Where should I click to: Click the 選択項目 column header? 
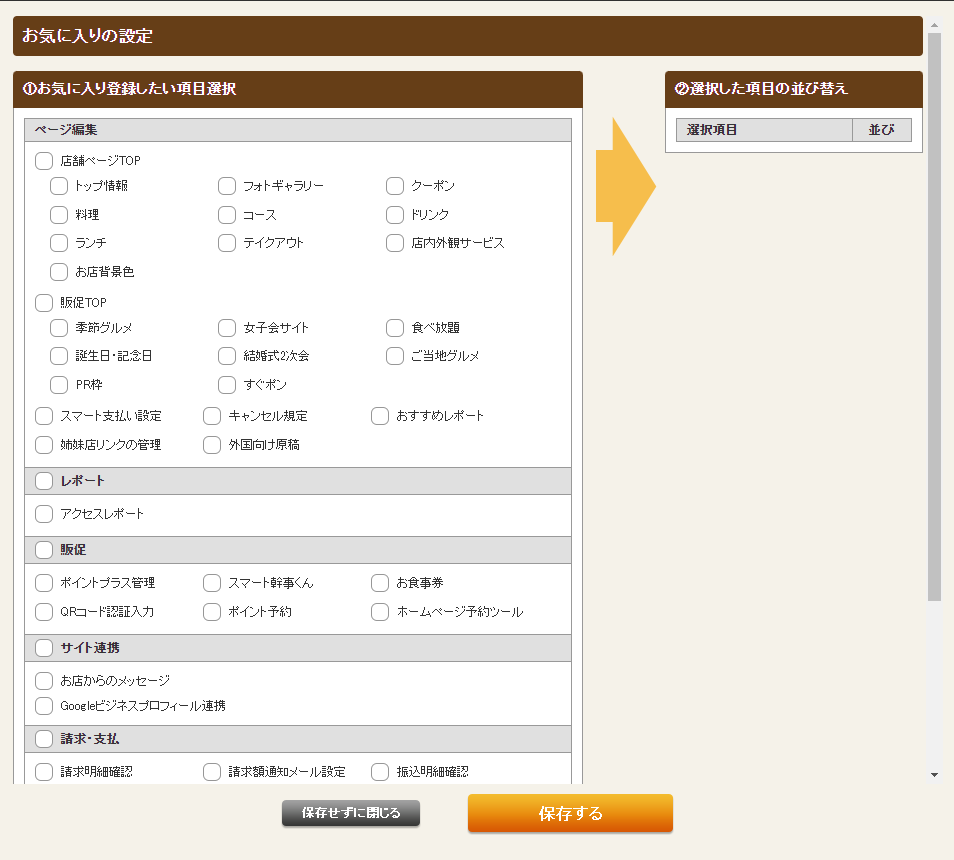click(764, 130)
